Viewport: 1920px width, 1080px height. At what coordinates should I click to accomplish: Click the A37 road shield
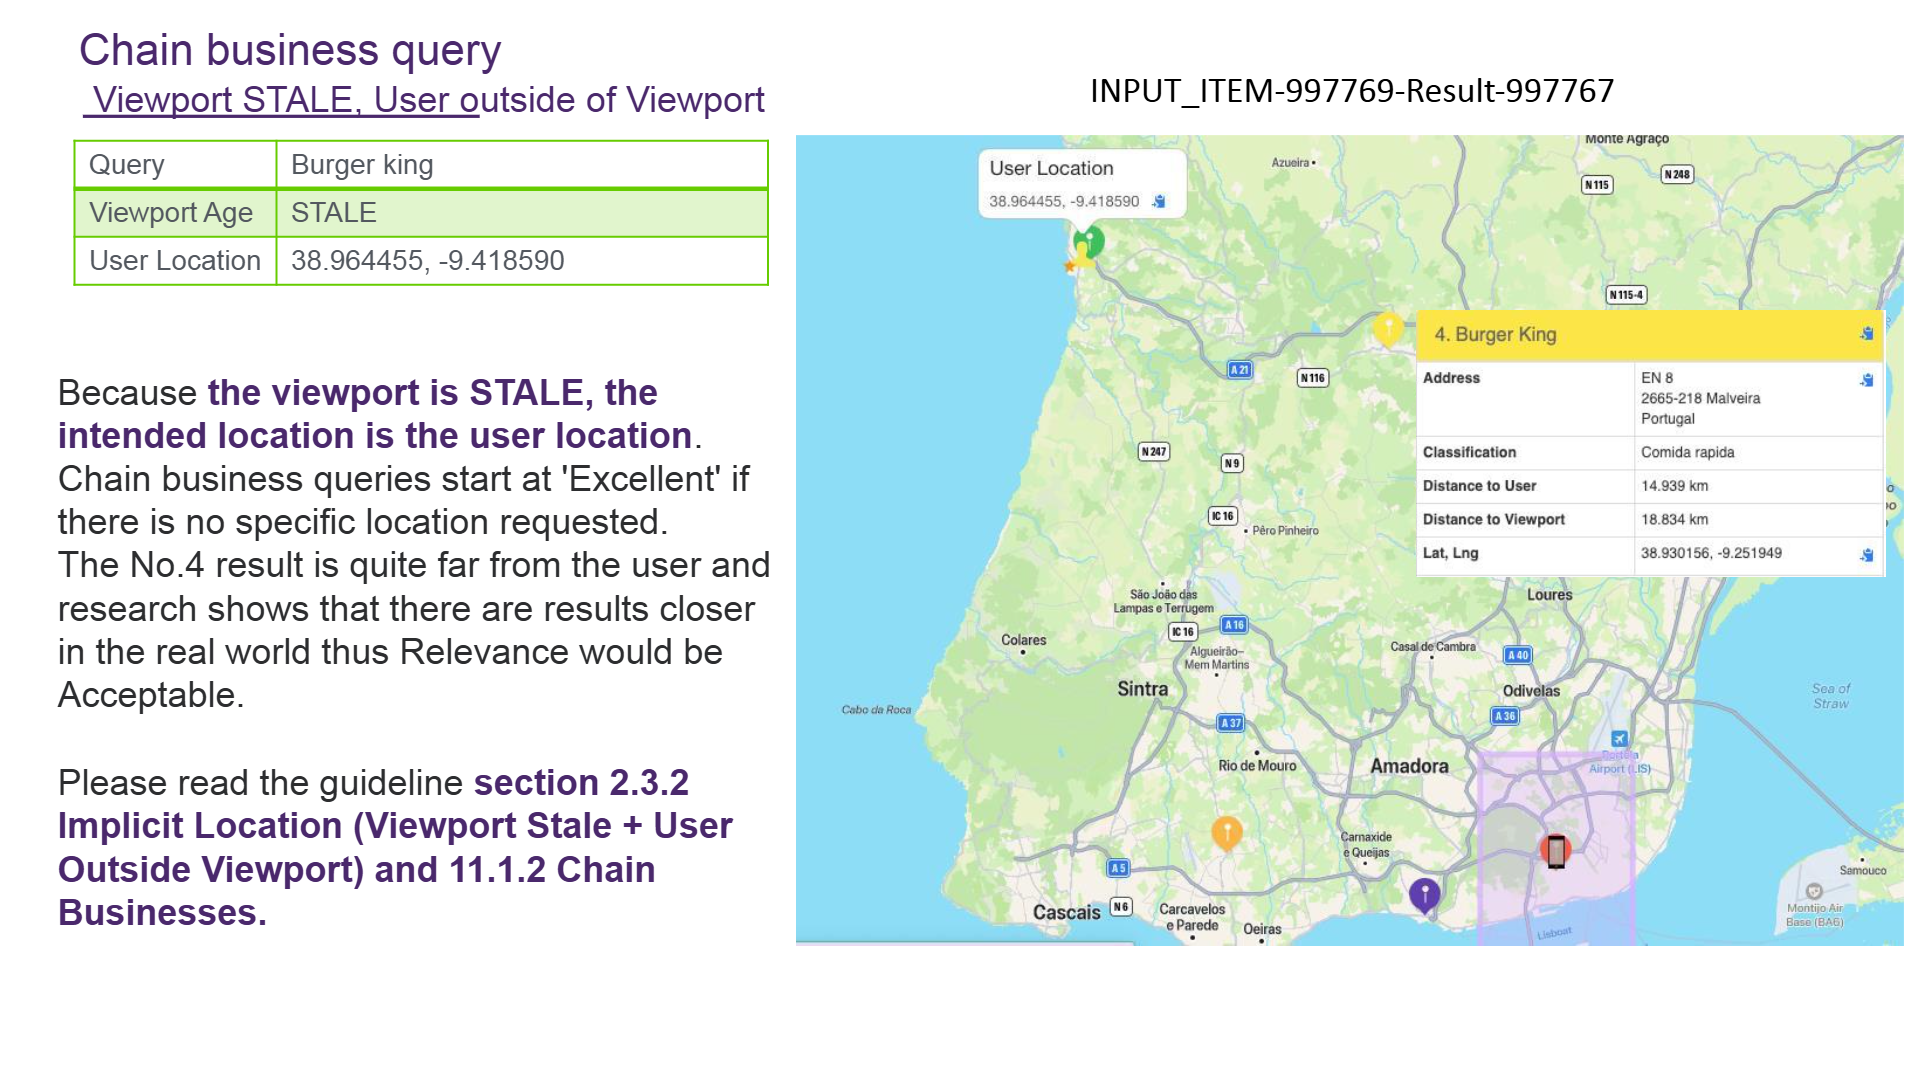click(1230, 722)
